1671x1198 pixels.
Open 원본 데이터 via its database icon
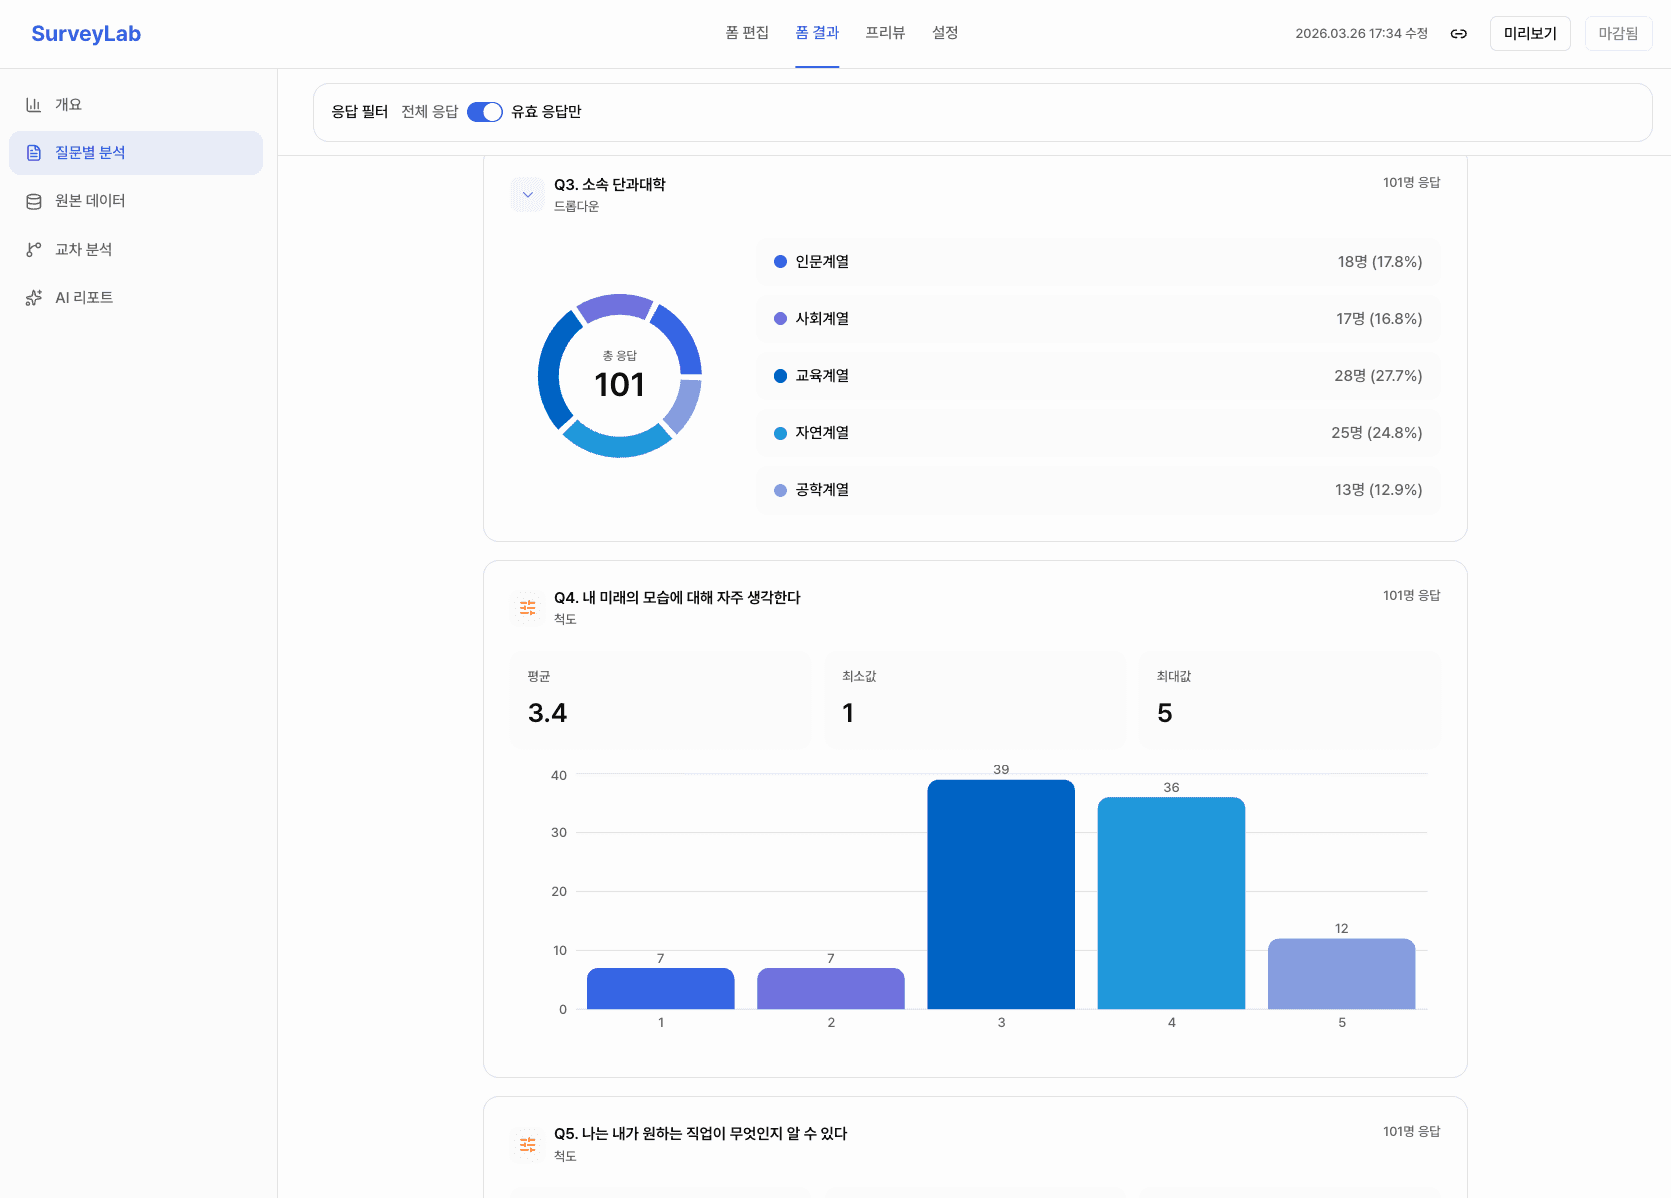point(33,200)
